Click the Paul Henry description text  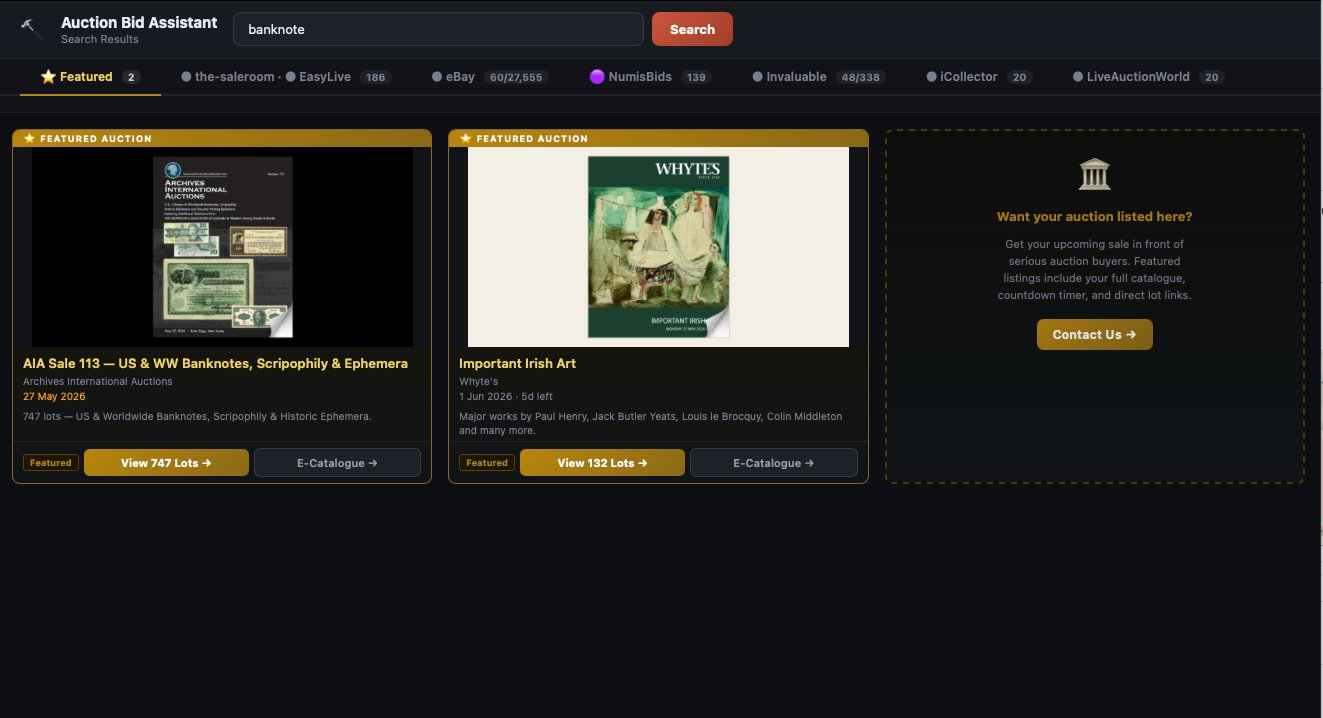[x=650, y=423]
